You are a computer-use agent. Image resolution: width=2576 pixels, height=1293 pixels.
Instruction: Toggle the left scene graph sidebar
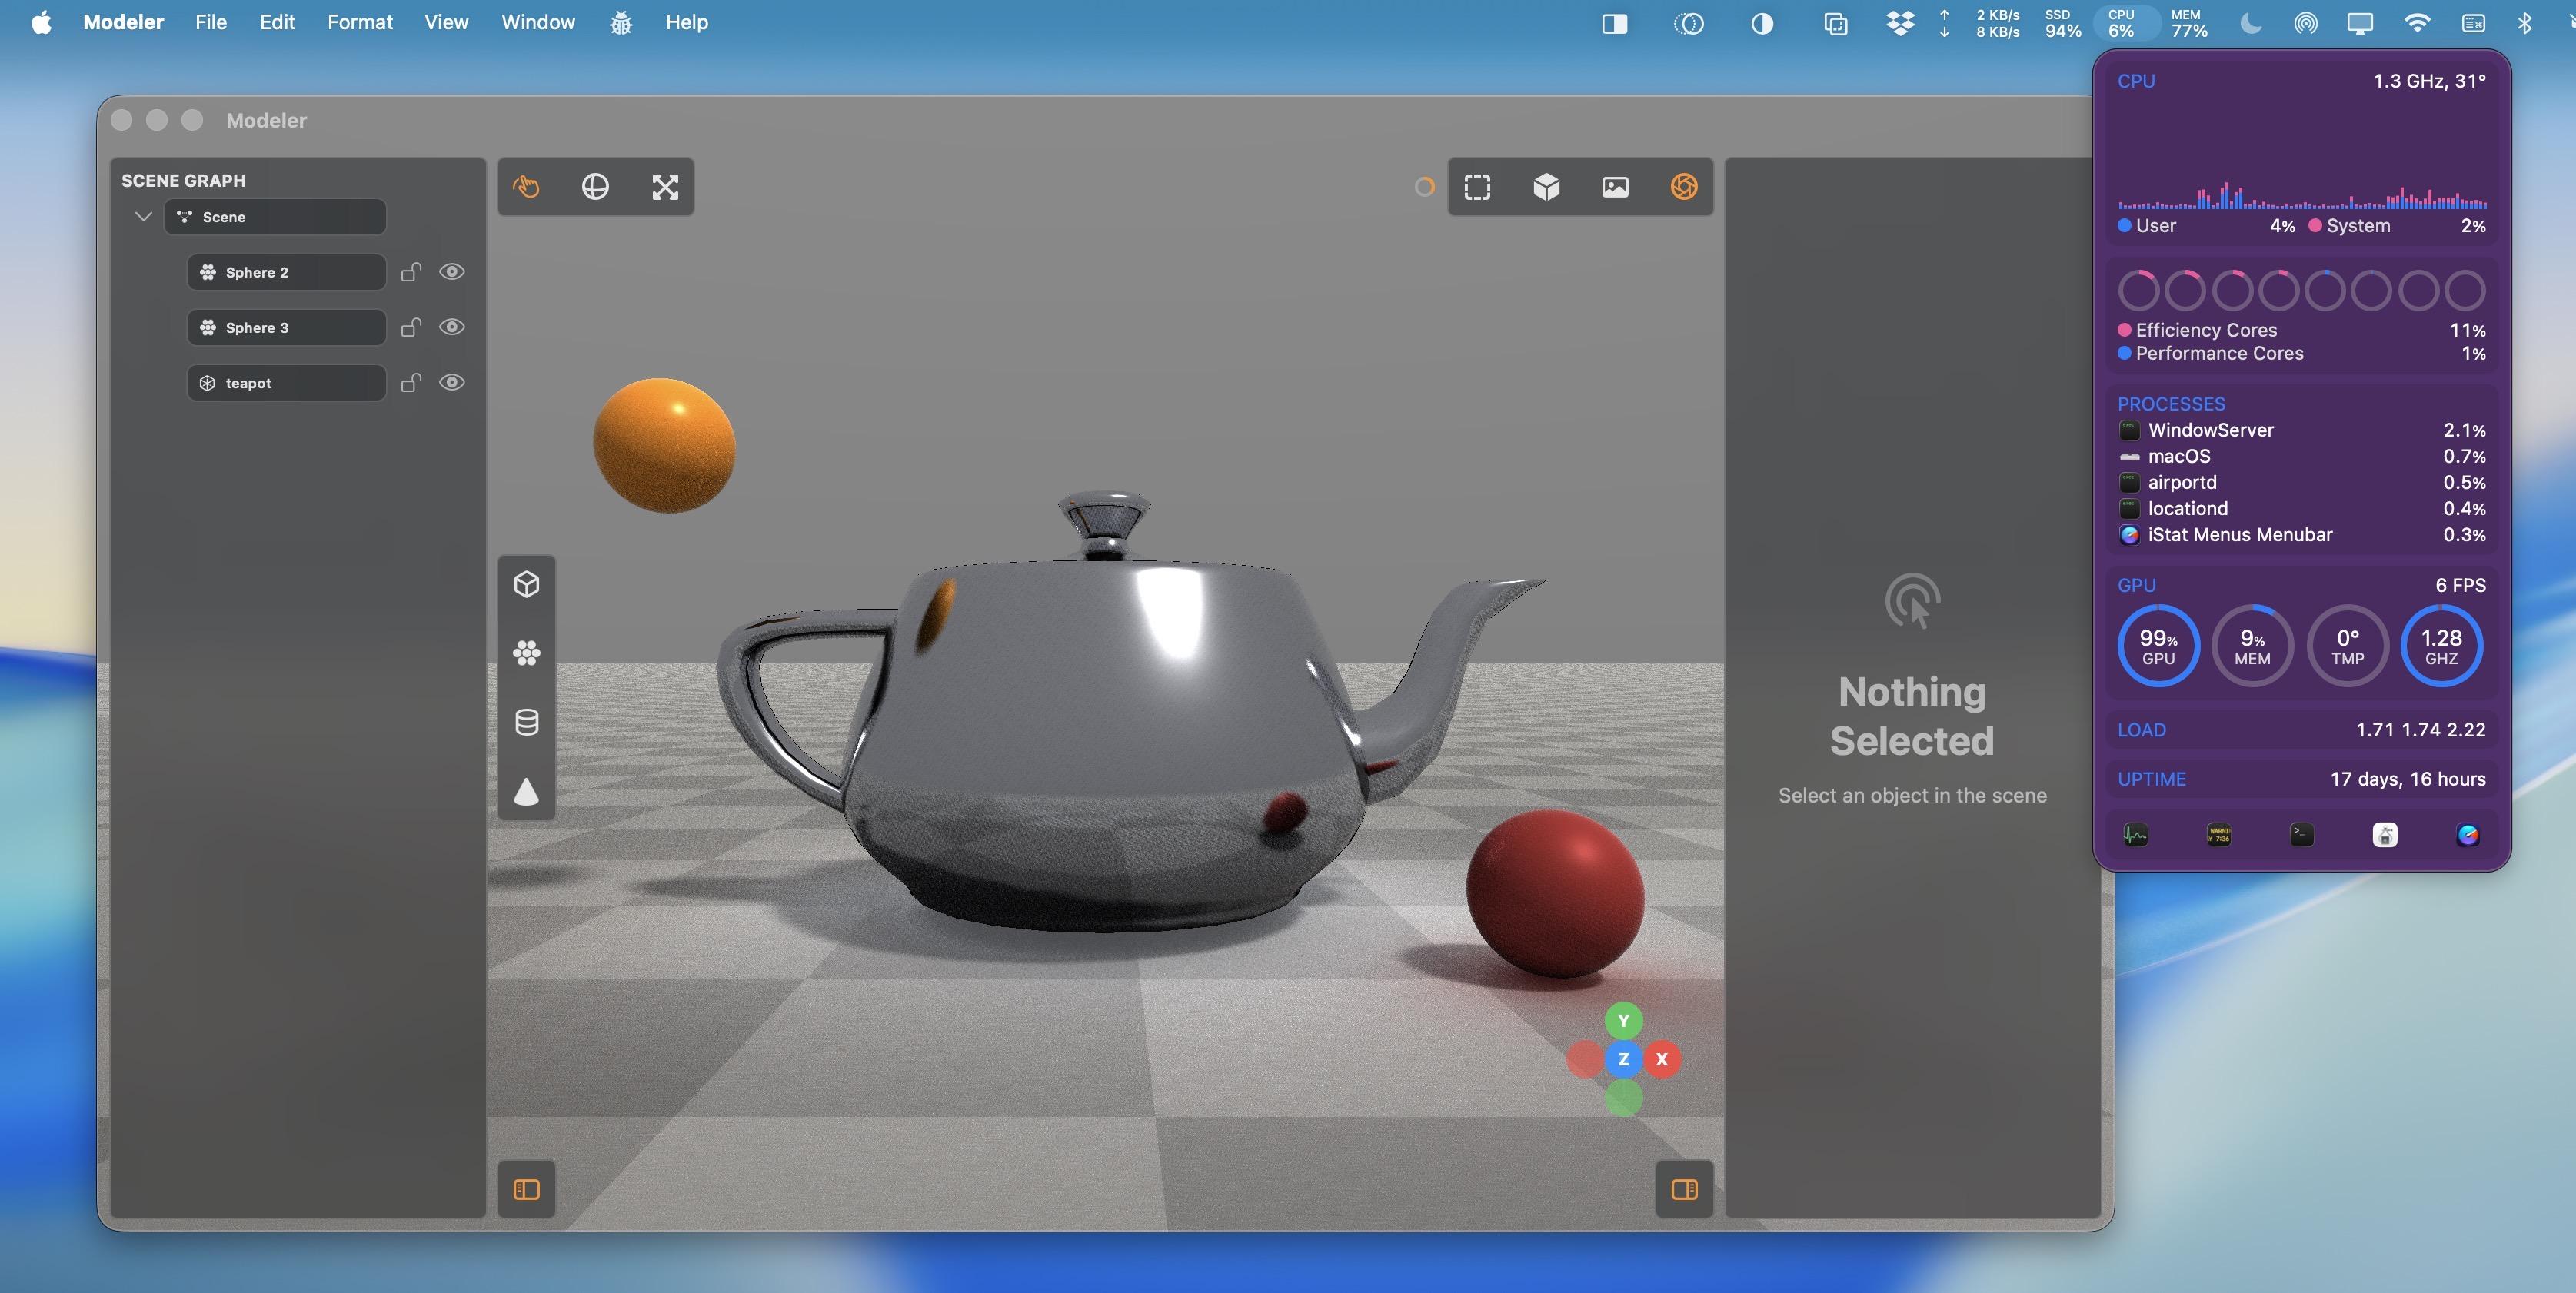click(x=526, y=1189)
